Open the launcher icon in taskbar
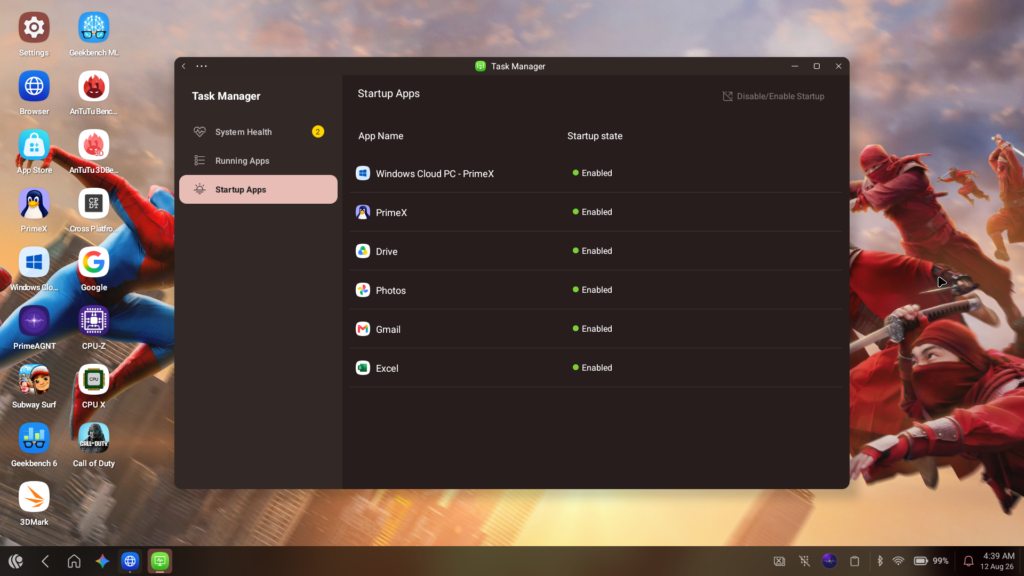The height and width of the screenshot is (576, 1024). click(x=16, y=561)
